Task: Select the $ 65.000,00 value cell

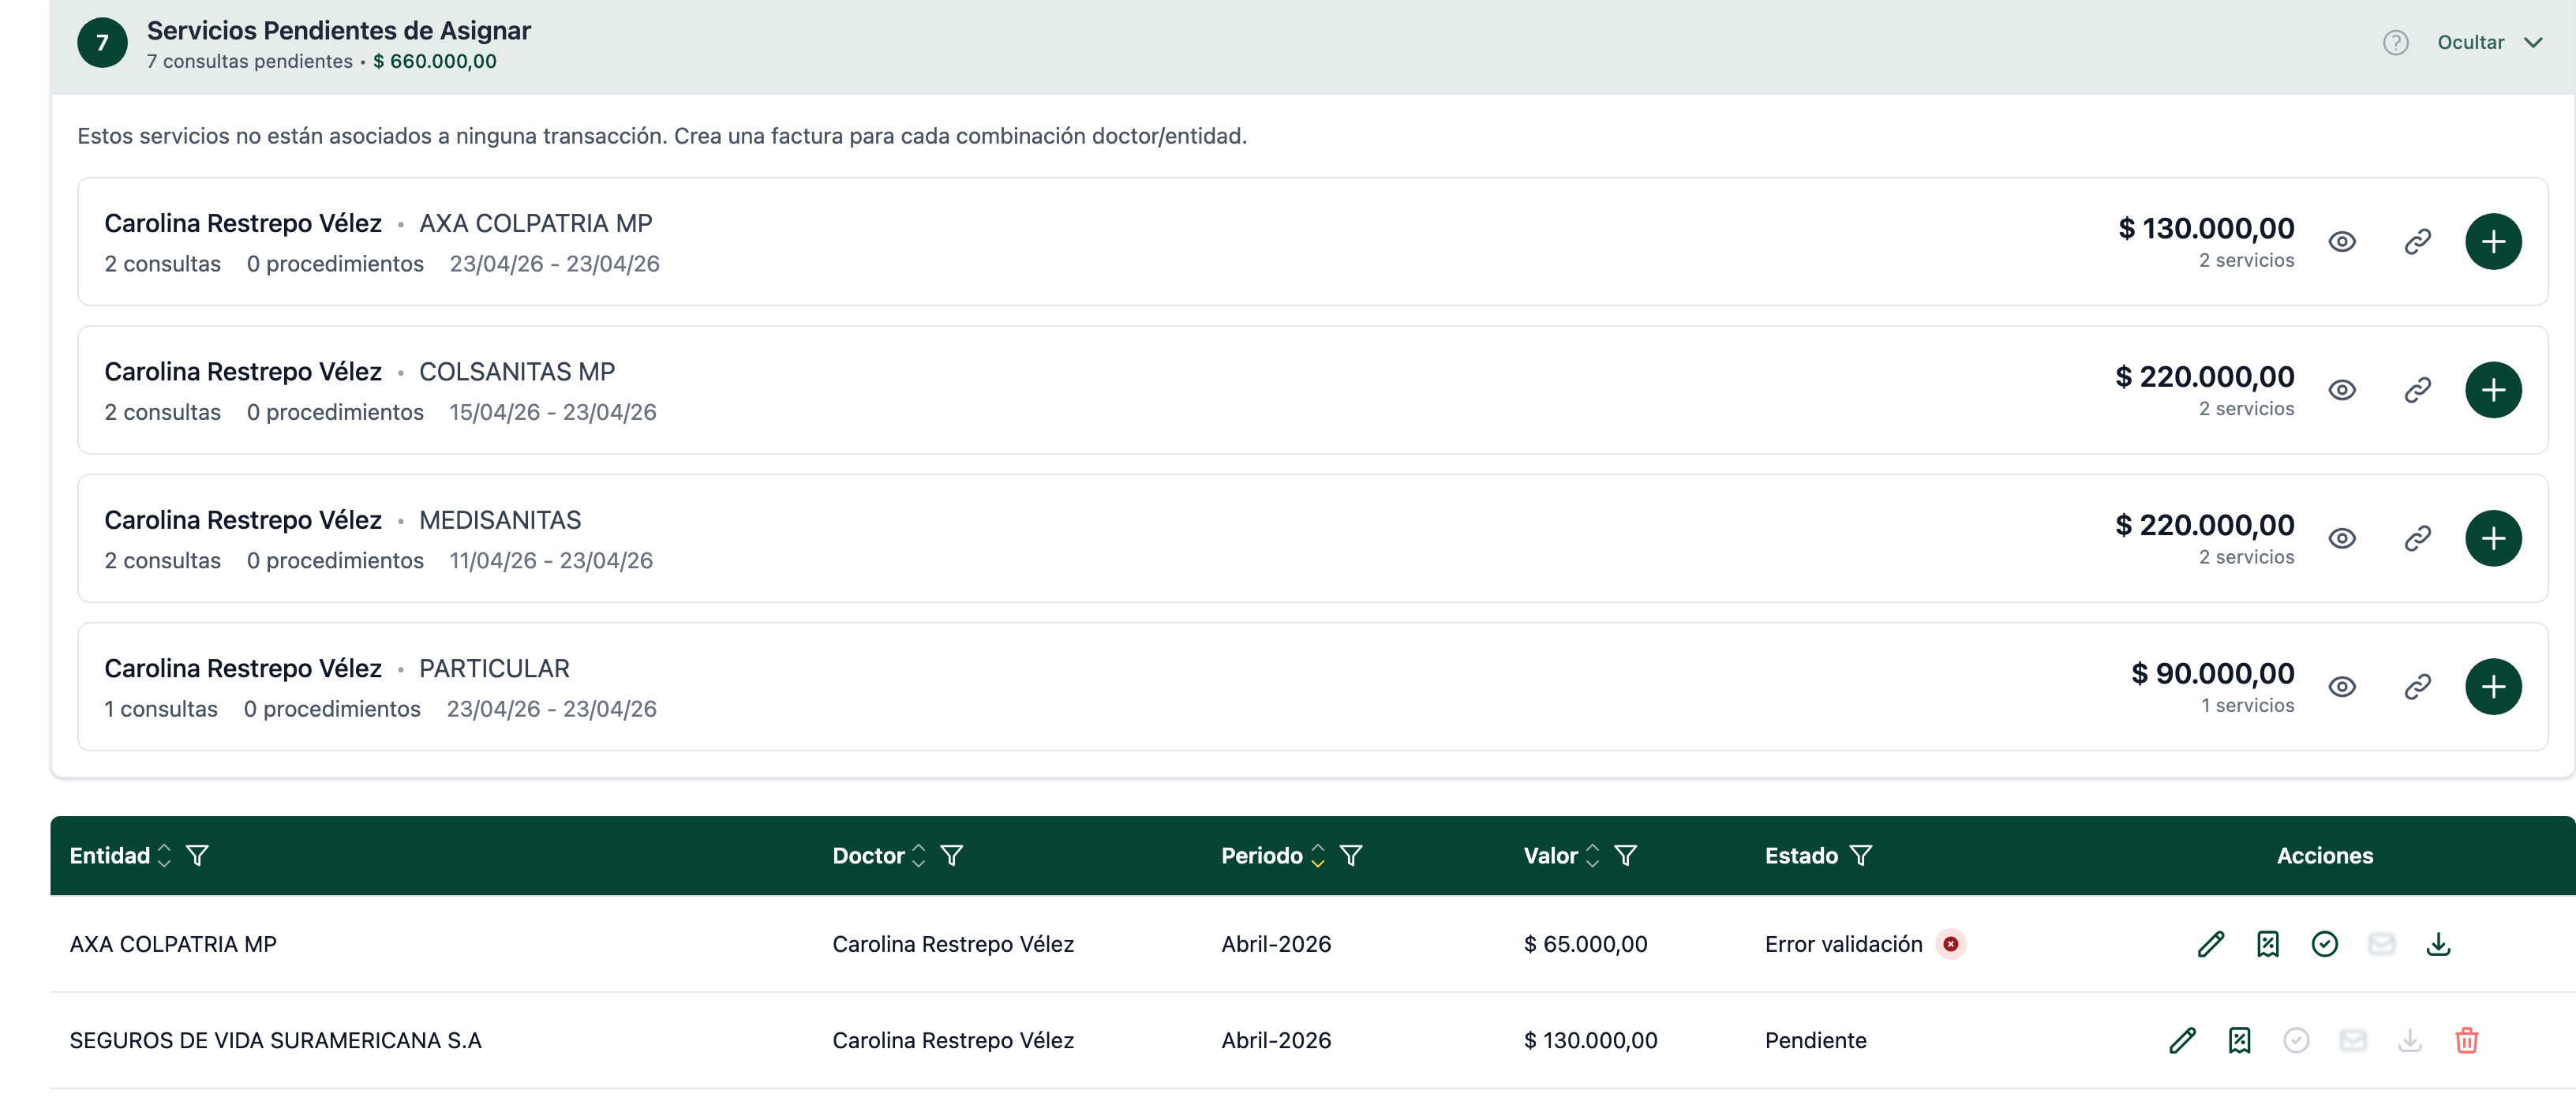Action: click(x=1585, y=945)
